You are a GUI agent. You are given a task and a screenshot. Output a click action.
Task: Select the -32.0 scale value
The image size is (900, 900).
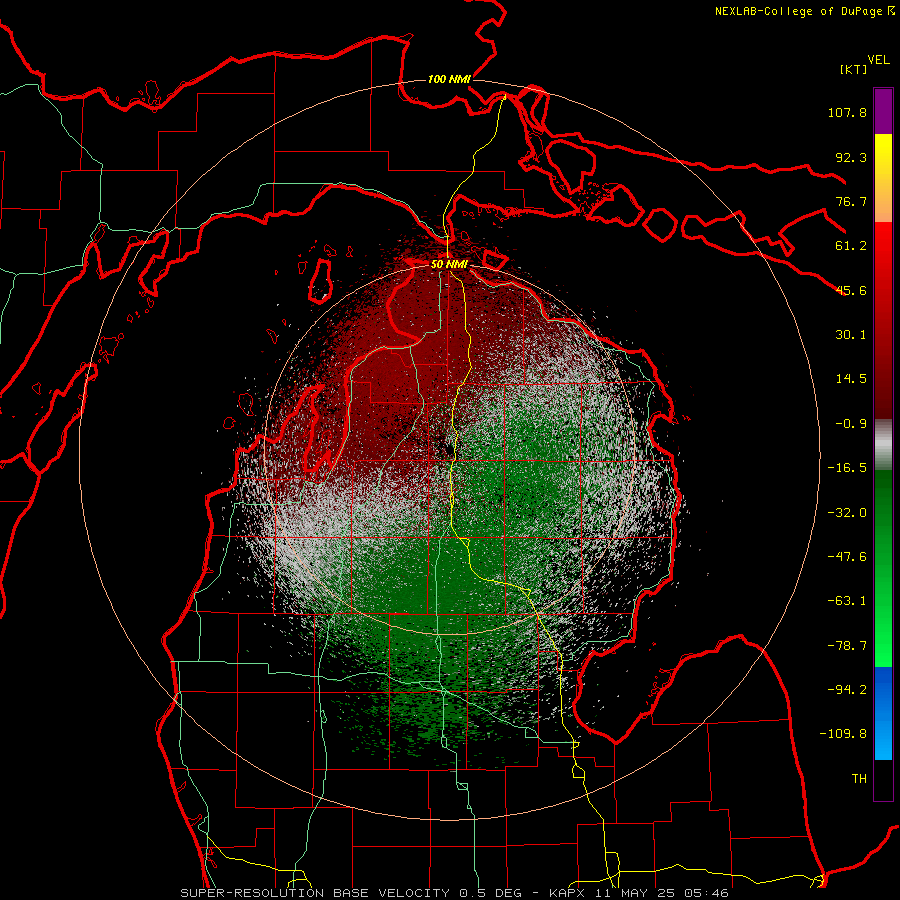[x=847, y=513]
